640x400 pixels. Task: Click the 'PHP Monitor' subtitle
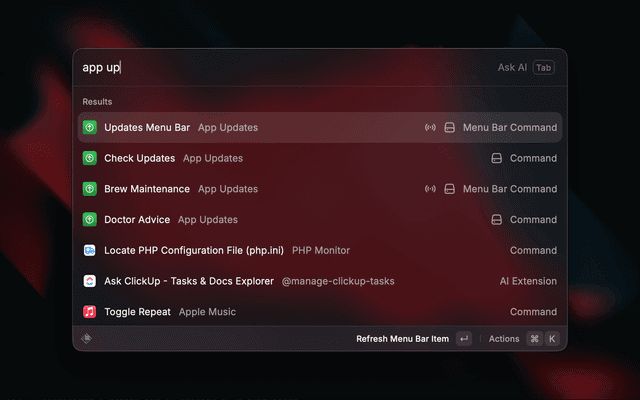[x=321, y=250]
